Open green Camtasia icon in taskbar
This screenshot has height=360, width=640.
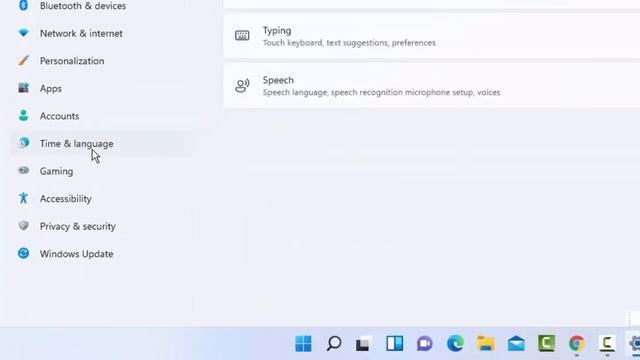tap(547, 344)
